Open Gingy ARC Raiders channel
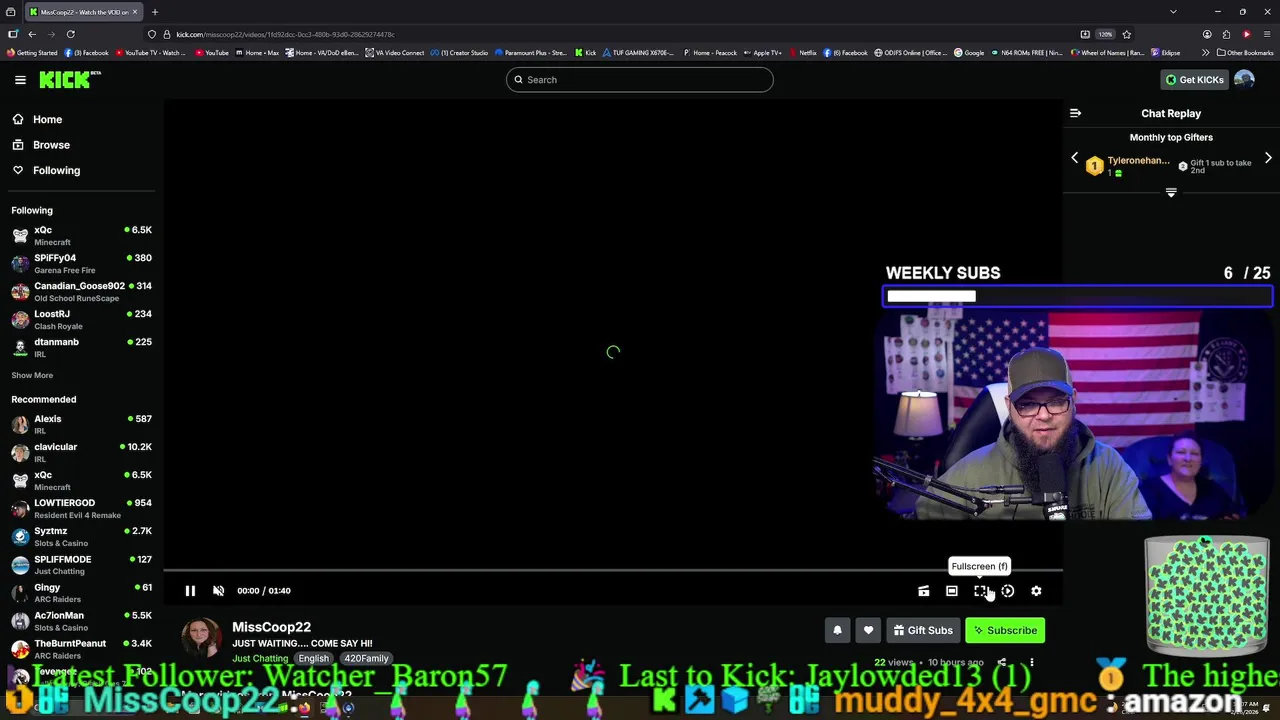 (x=80, y=592)
